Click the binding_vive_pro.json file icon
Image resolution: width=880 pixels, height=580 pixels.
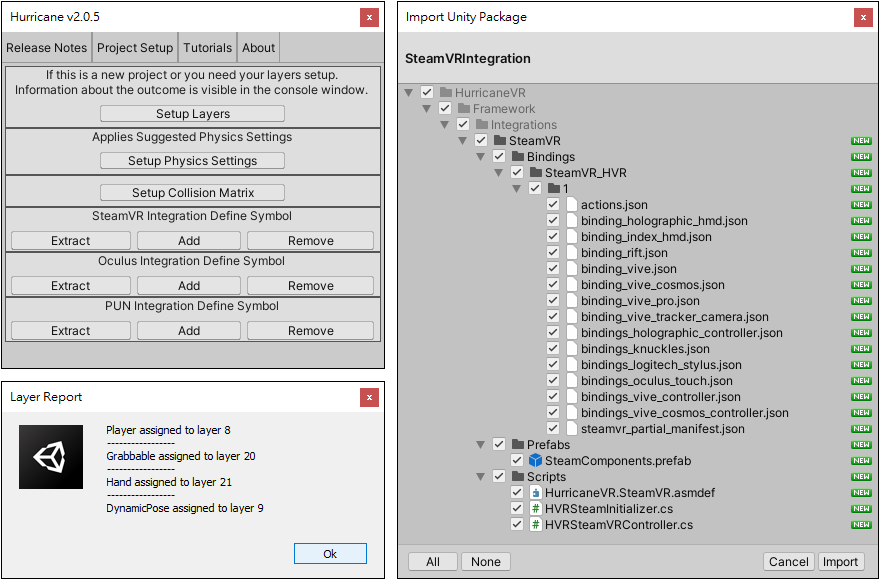(572, 300)
